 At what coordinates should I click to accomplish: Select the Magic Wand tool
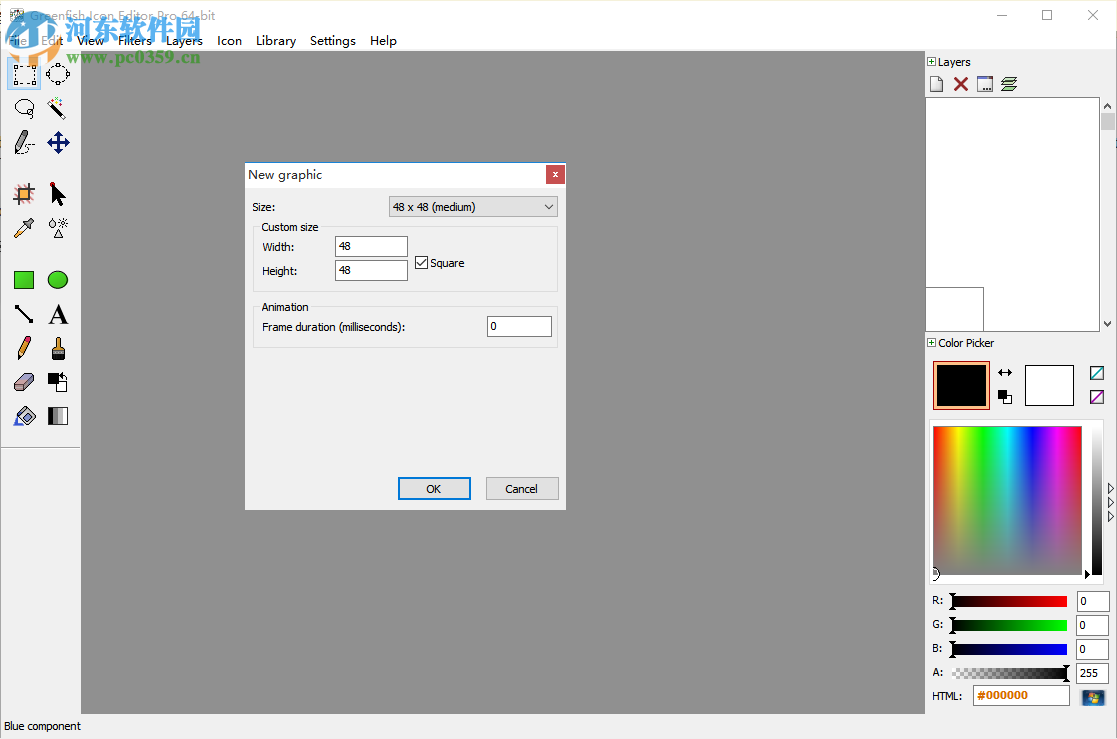[x=58, y=108]
